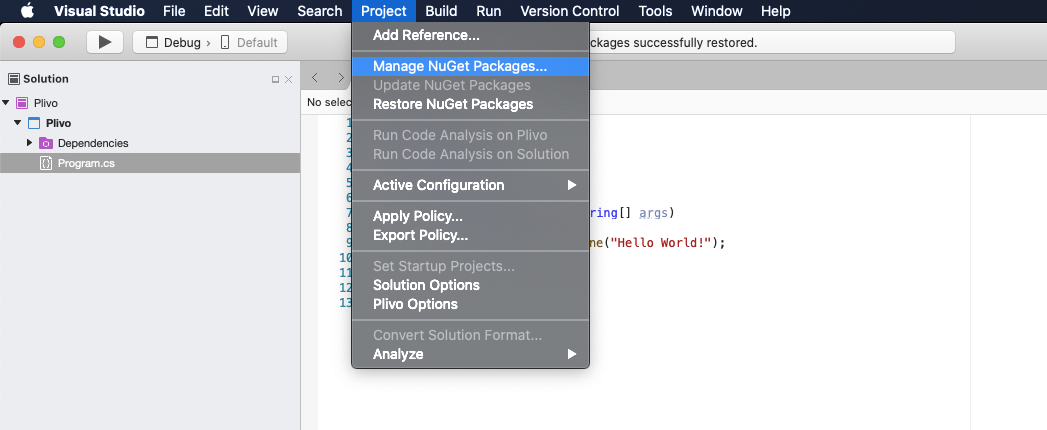The height and width of the screenshot is (430, 1047).
Task: Choose Restore NuGet Packages
Action: pyautogui.click(x=471, y=104)
